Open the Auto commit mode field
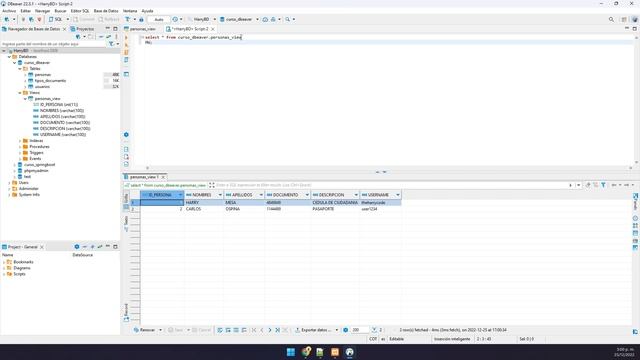This screenshot has width=640, height=360. pyautogui.click(x=159, y=19)
